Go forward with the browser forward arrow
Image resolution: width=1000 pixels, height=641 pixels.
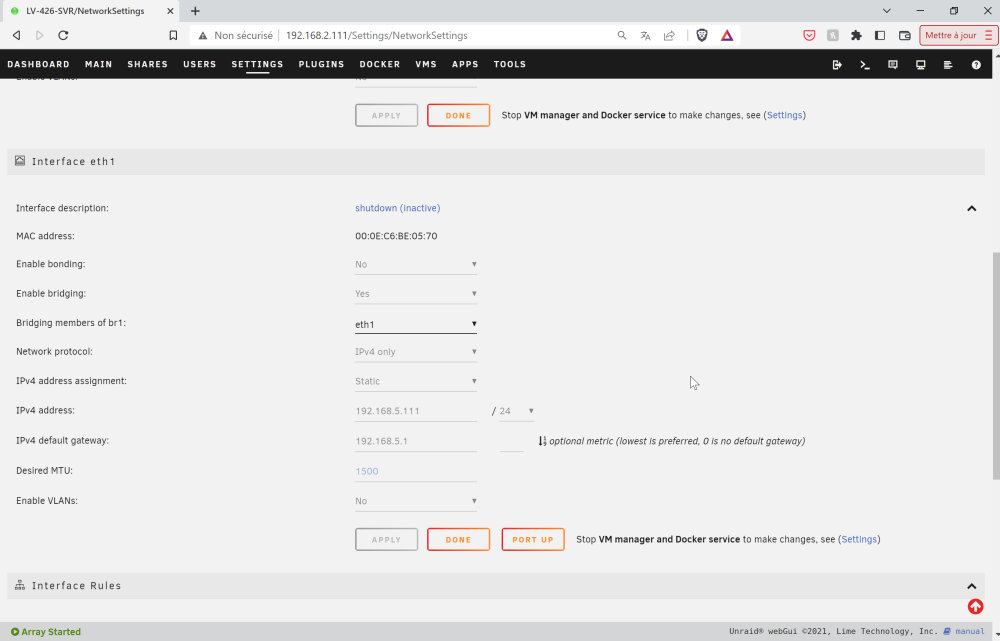pos(40,36)
